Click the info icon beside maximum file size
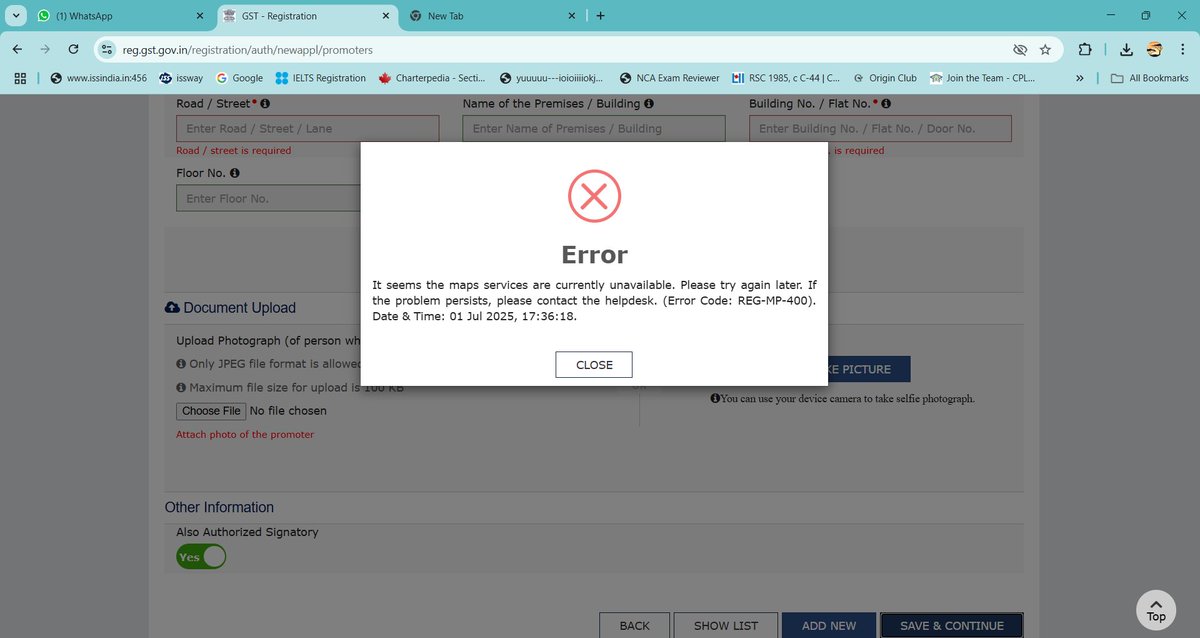1200x638 pixels. (x=181, y=387)
